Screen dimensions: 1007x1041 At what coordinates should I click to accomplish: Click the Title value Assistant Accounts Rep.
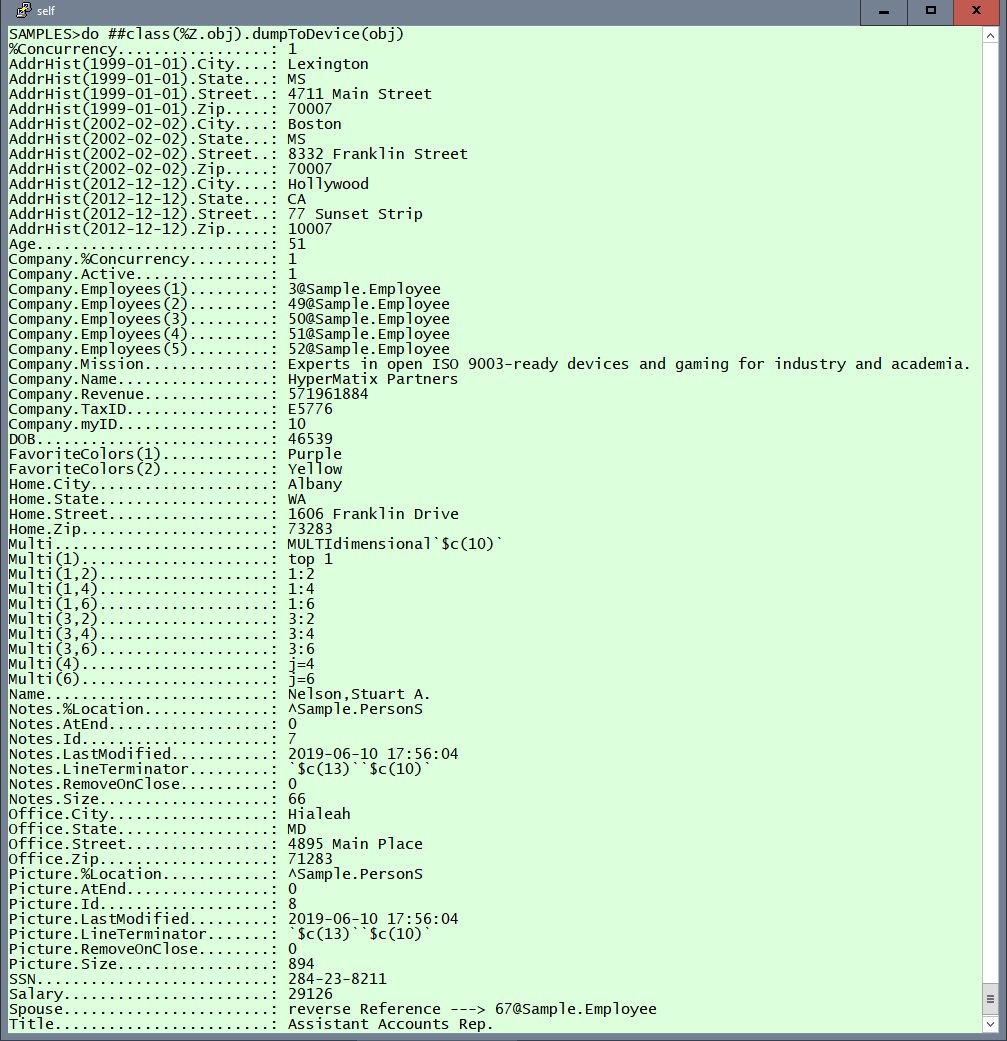coord(390,1024)
